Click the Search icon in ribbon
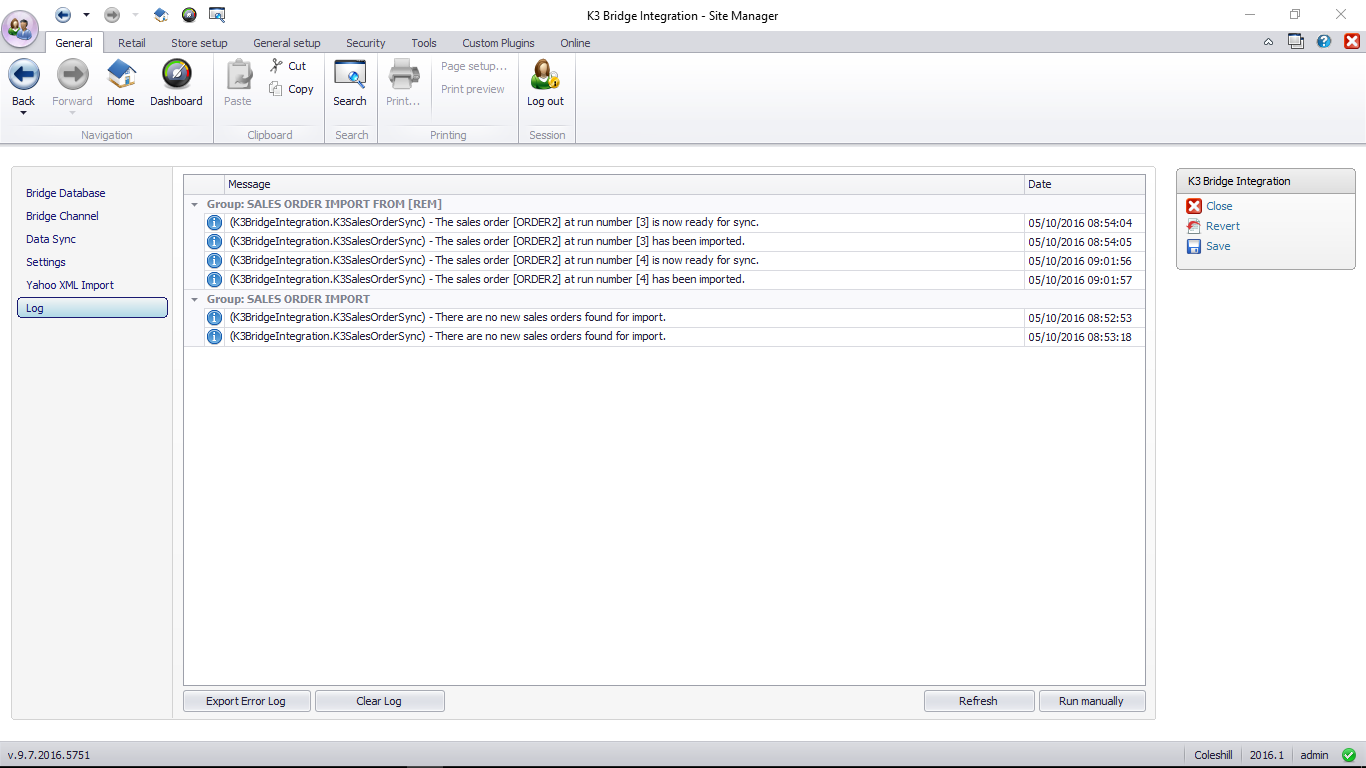The width and height of the screenshot is (1366, 768). point(350,75)
